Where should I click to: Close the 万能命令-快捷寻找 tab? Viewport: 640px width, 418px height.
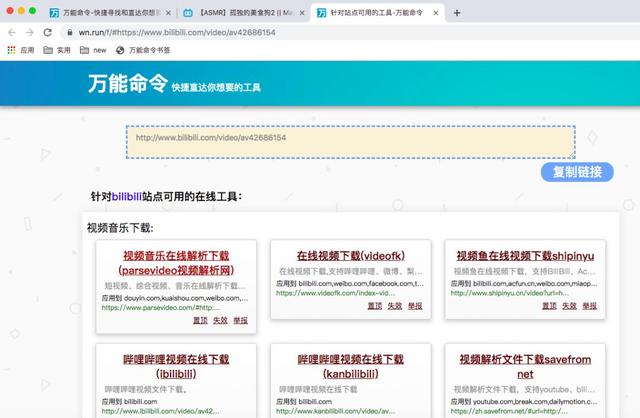(168, 13)
